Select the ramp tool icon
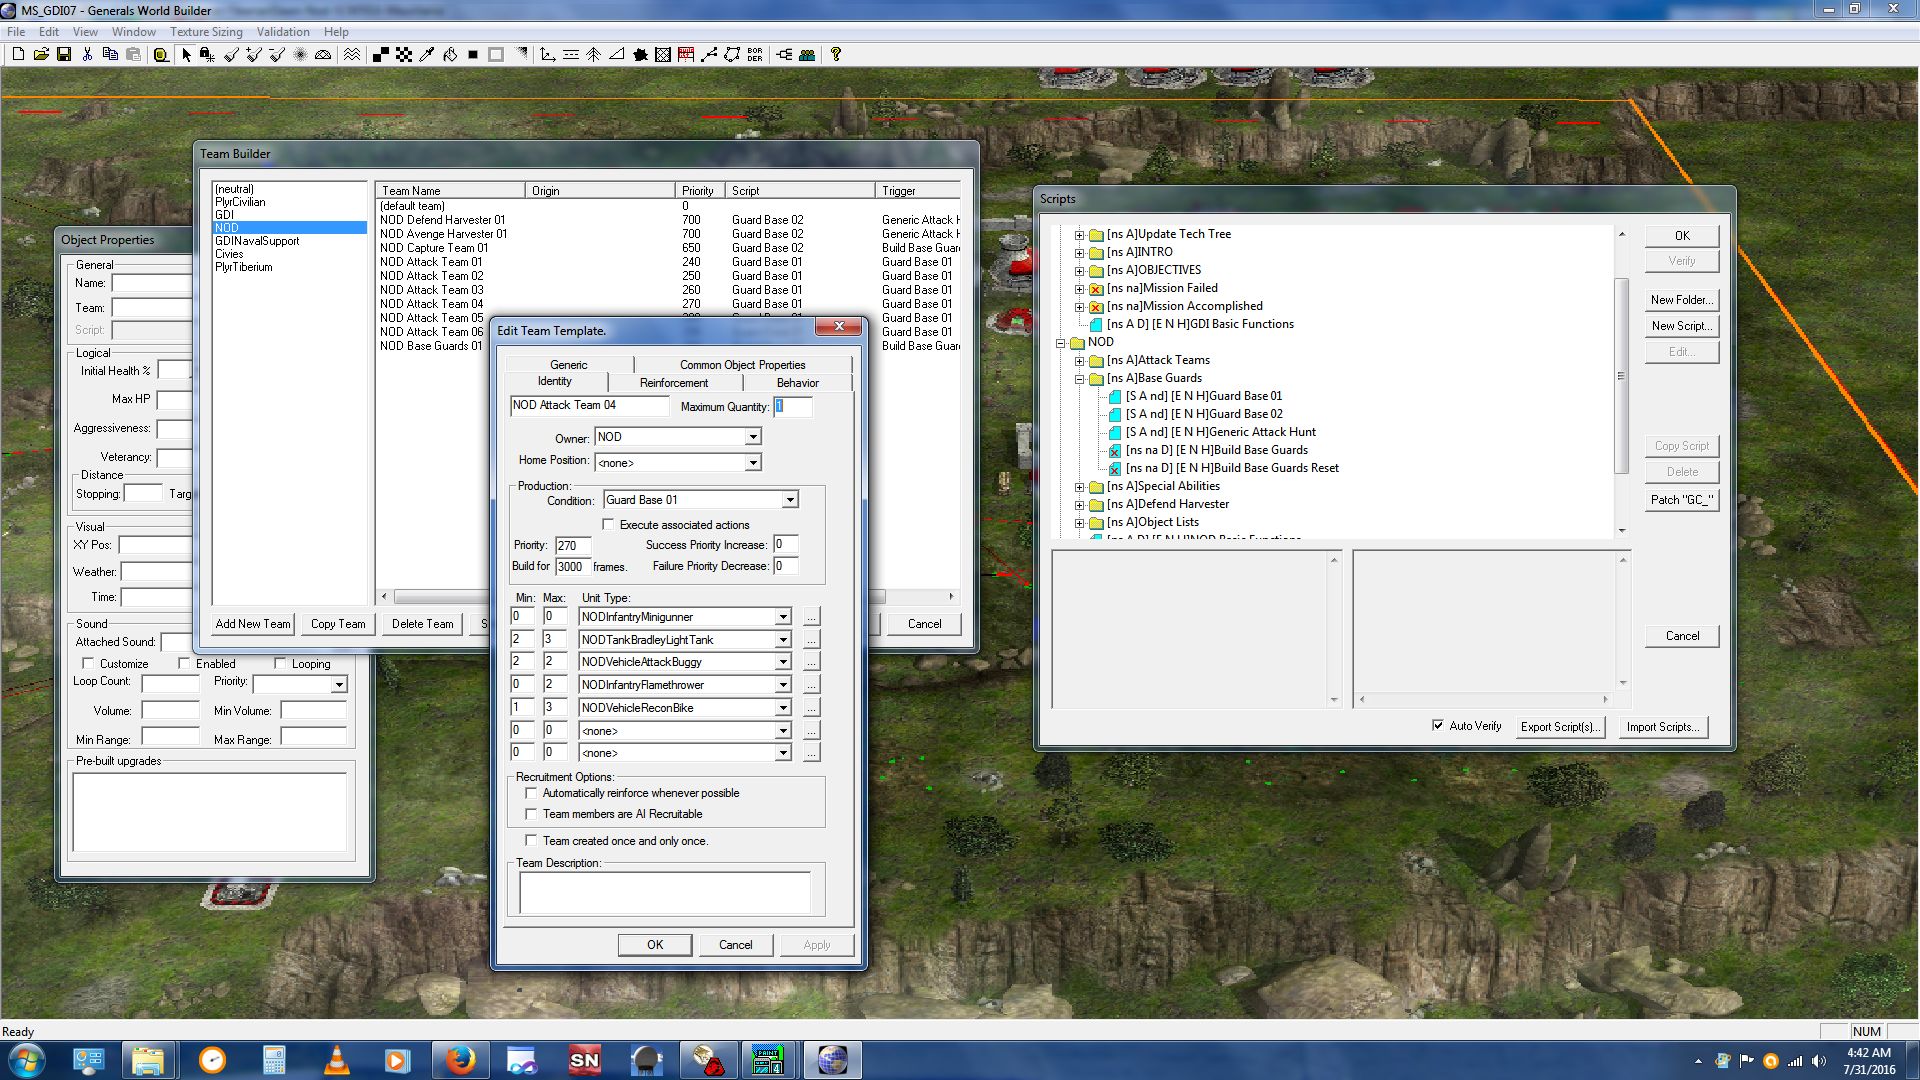The image size is (1920, 1080). [x=617, y=54]
